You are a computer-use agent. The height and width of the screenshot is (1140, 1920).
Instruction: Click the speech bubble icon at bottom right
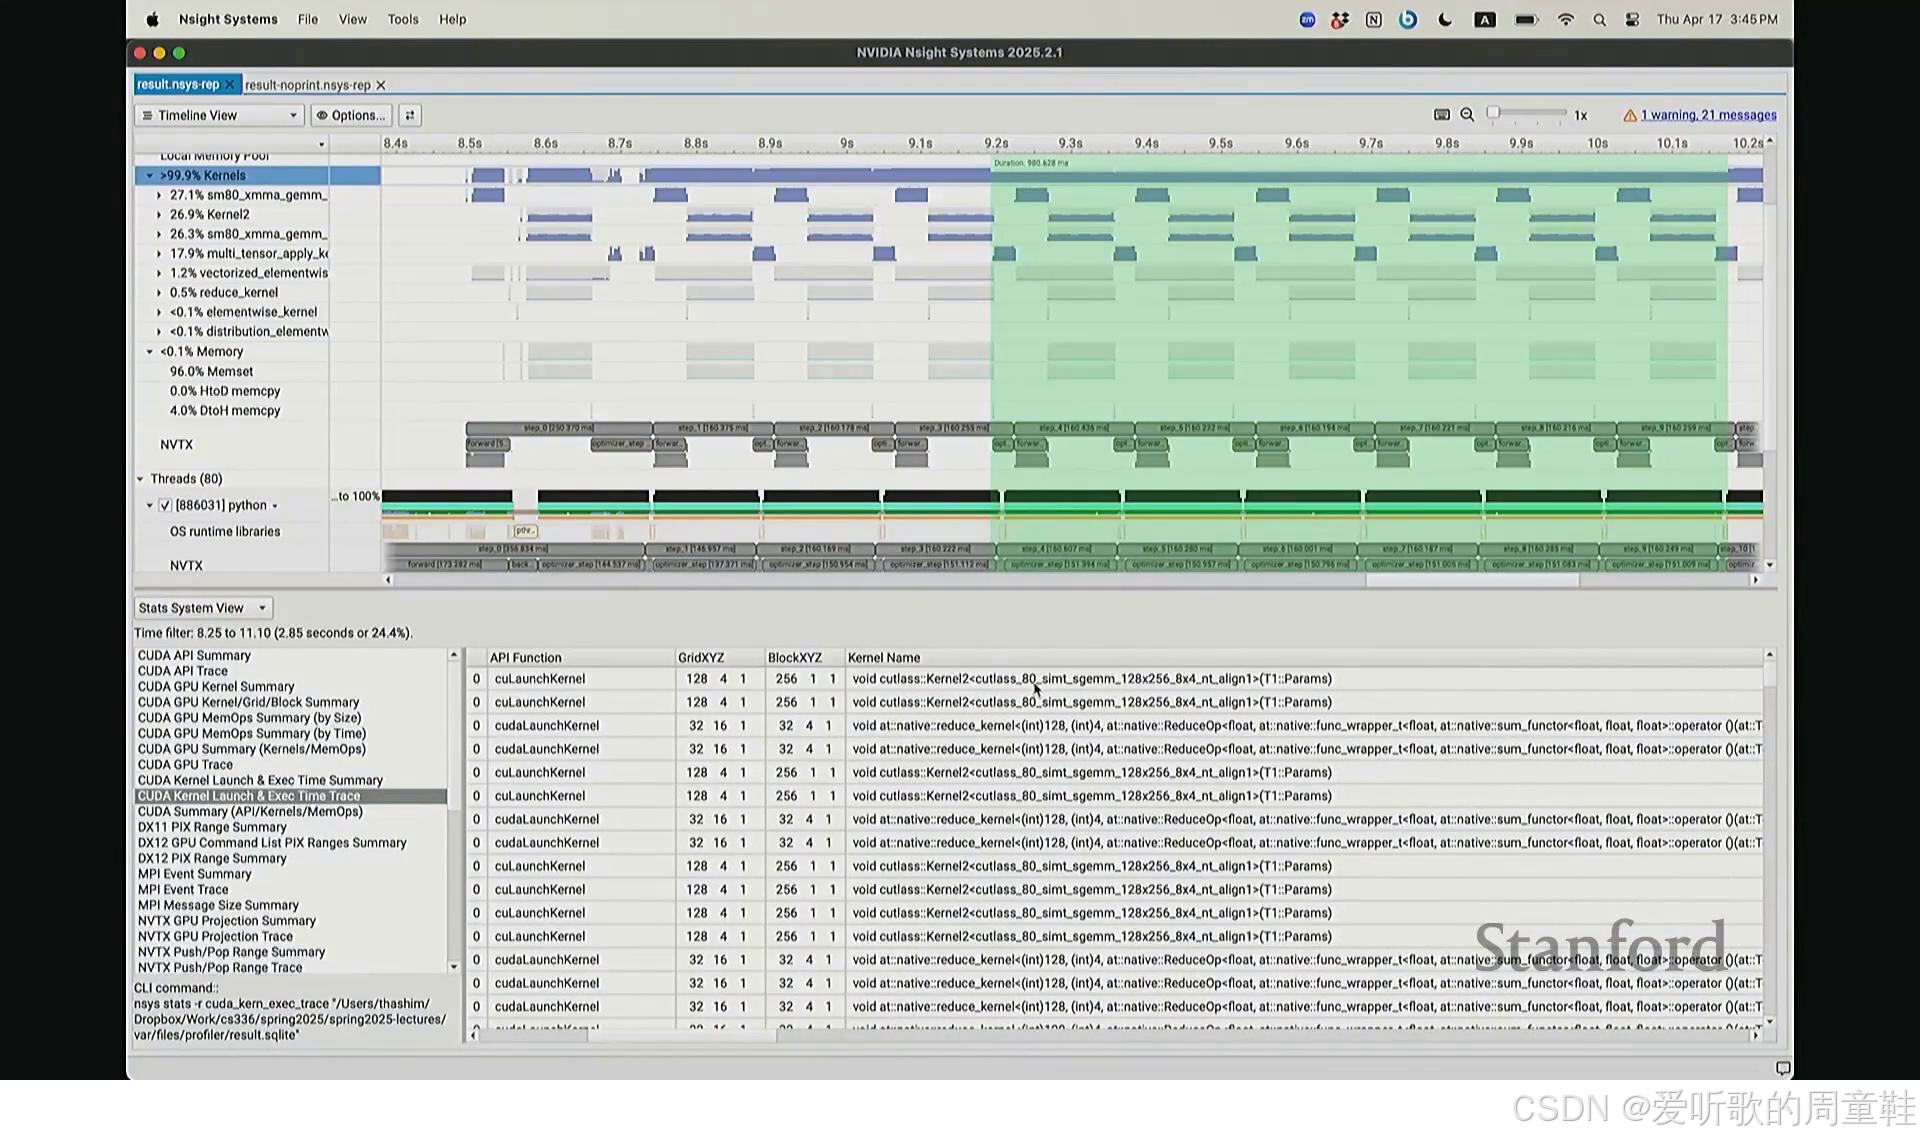click(x=1782, y=1068)
